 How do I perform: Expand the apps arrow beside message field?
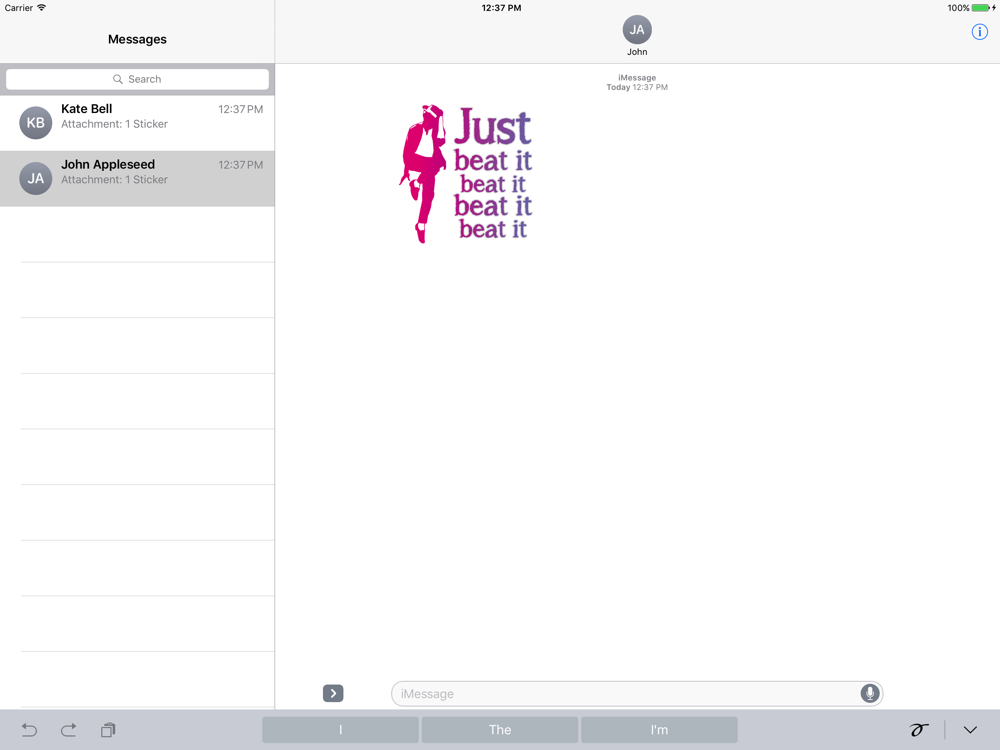pos(333,693)
